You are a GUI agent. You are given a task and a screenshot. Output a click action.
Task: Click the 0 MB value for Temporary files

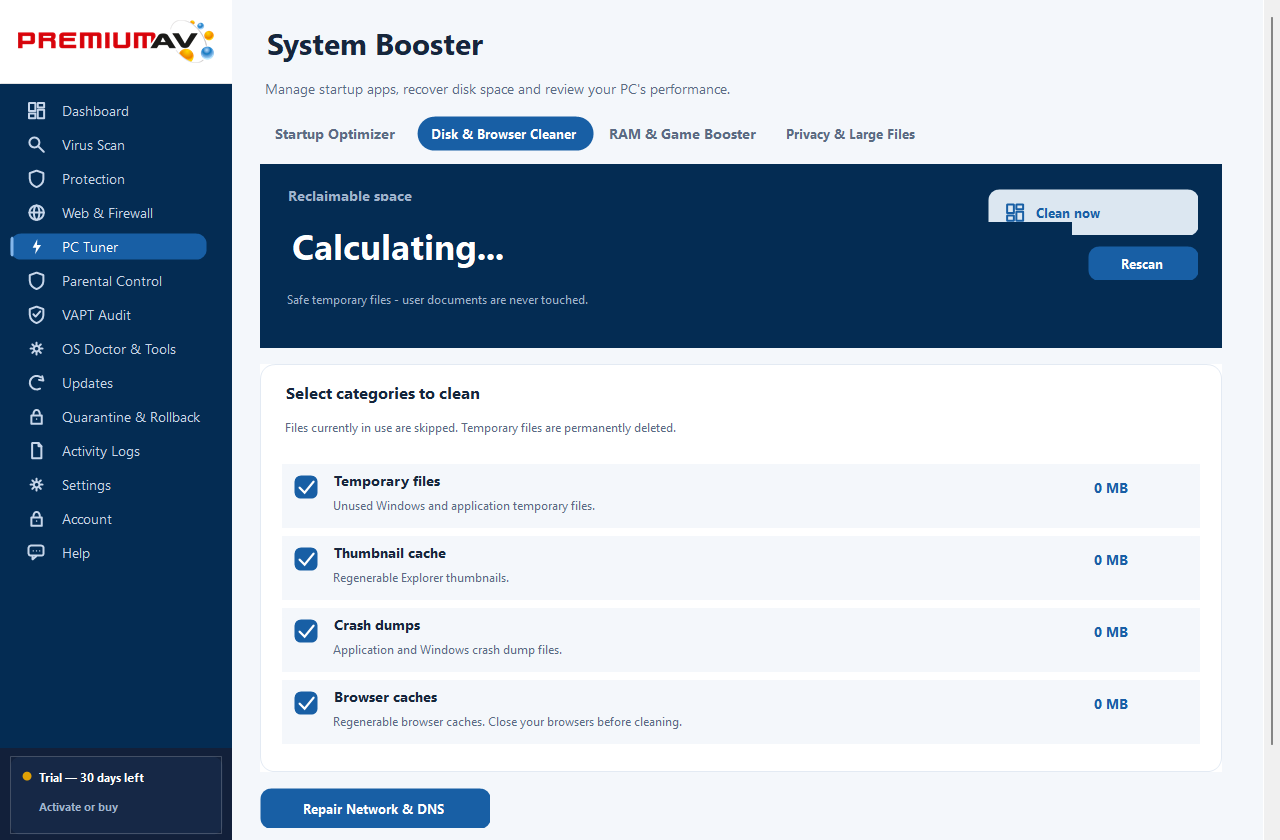coord(1111,488)
